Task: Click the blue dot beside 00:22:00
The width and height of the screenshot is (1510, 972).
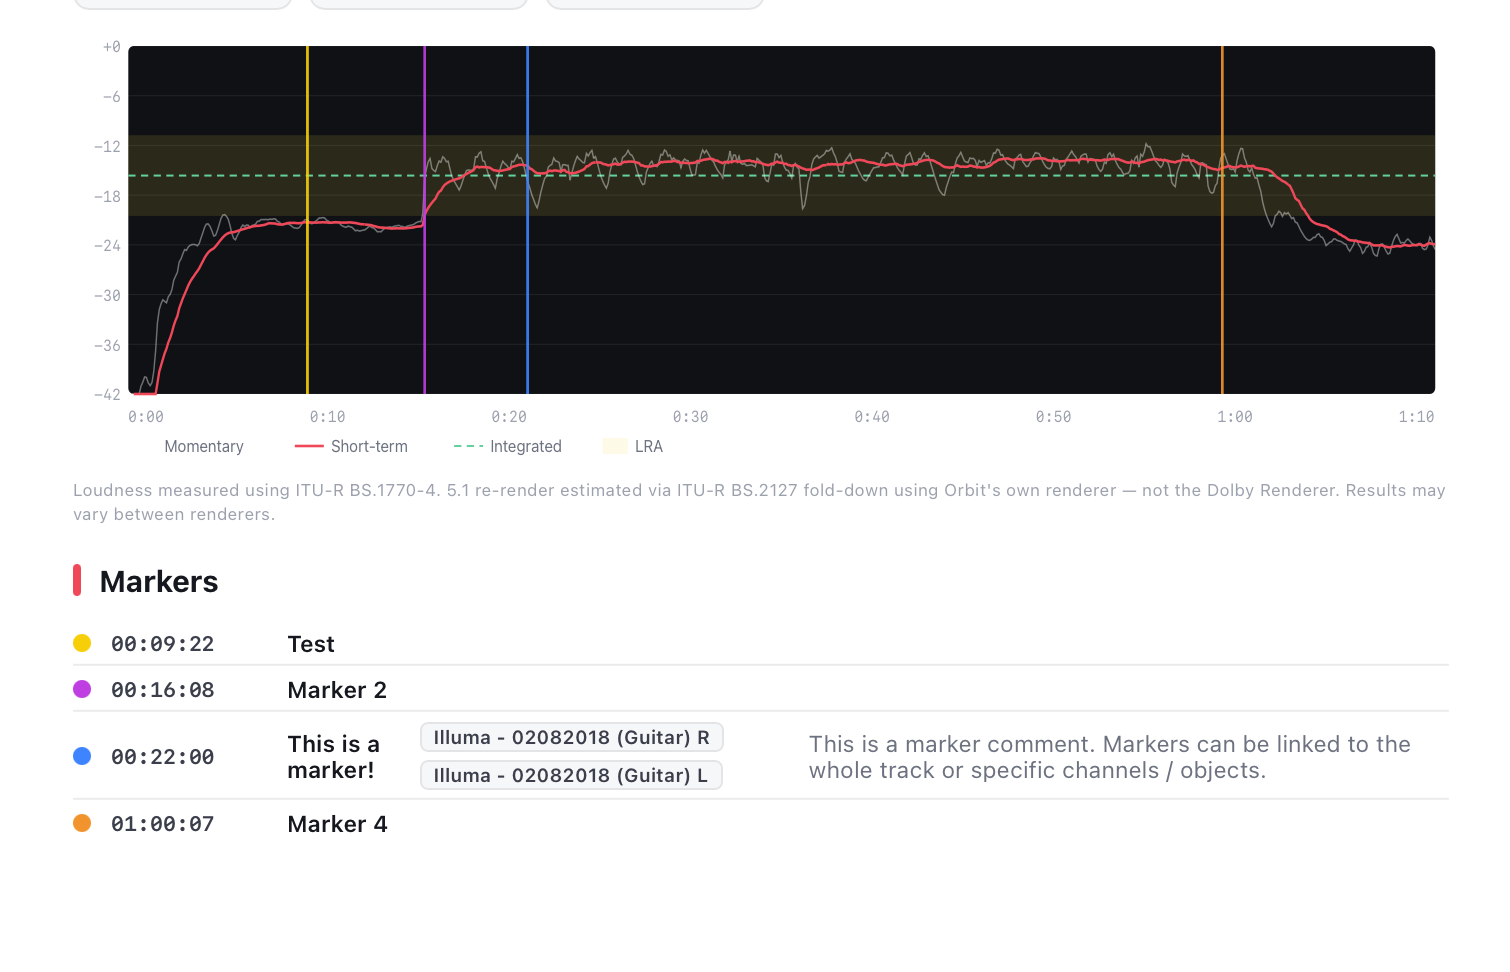Action: [x=82, y=756]
